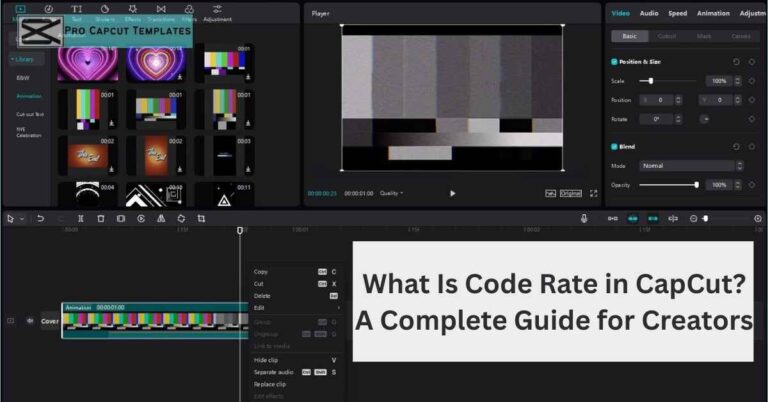Toggle the linkage button in timeline toolbar
The image size is (768, 402).
(653, 219)
